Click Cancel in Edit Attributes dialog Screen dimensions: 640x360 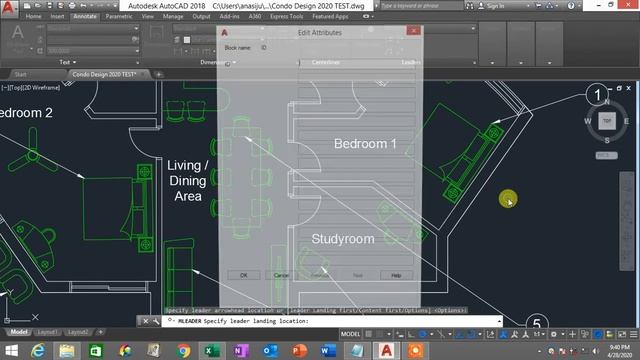click(x=281, y=275)
